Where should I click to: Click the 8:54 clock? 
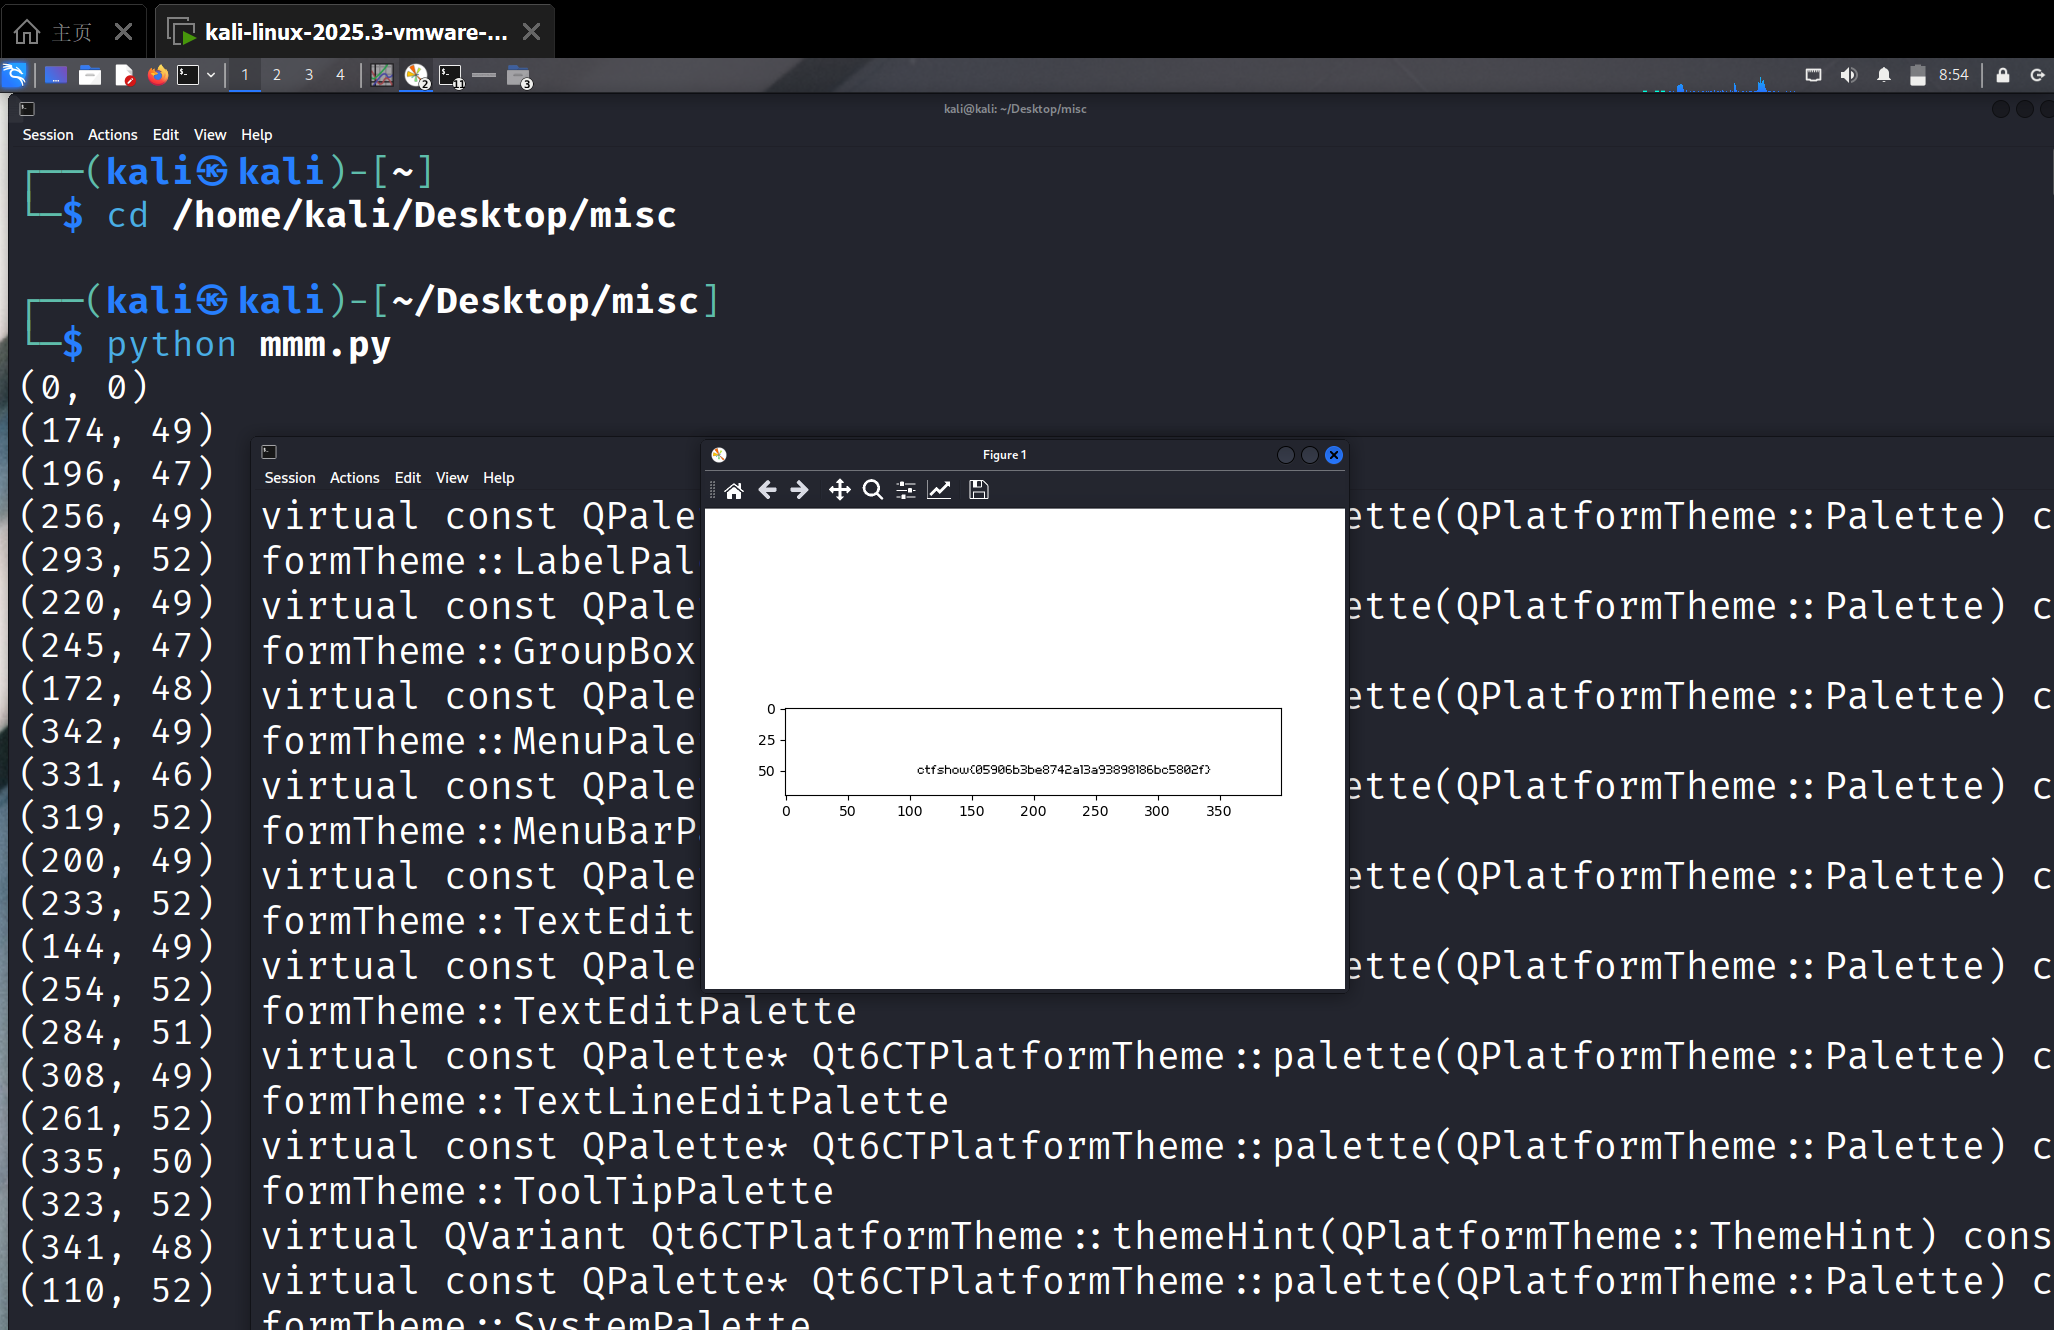1953,75
